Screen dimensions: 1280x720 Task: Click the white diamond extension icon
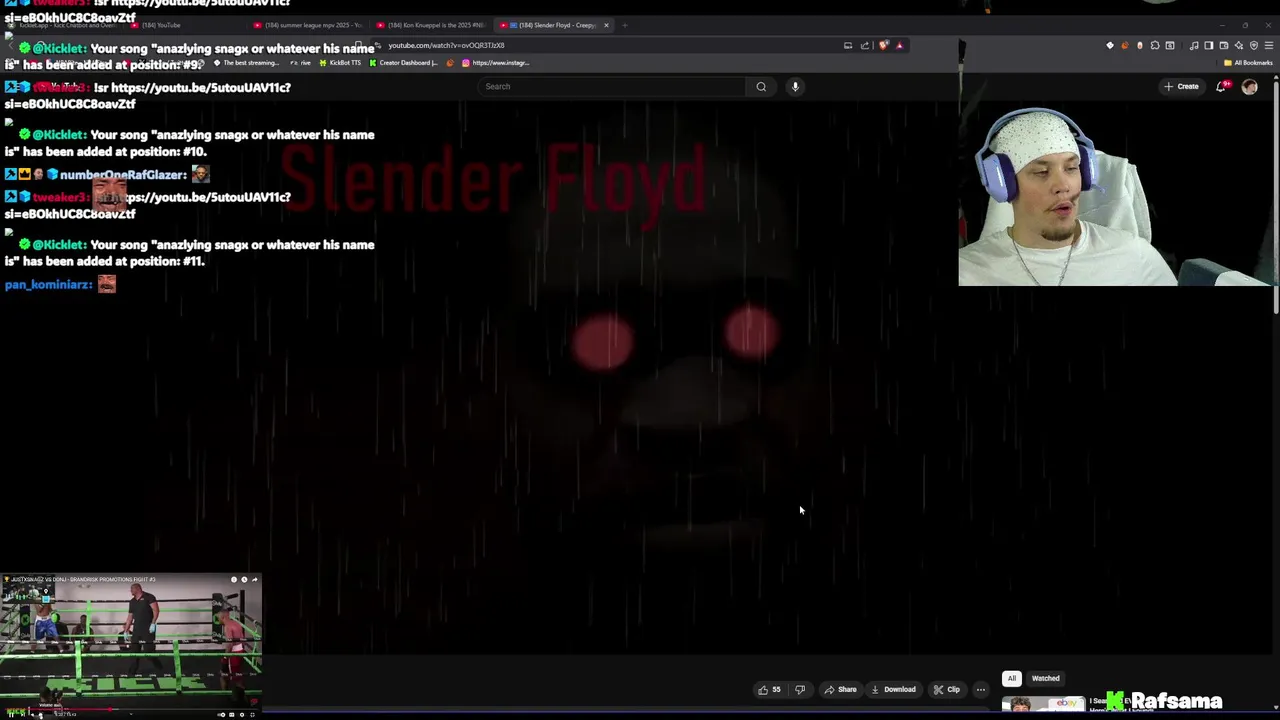(x=1109, y=45)
